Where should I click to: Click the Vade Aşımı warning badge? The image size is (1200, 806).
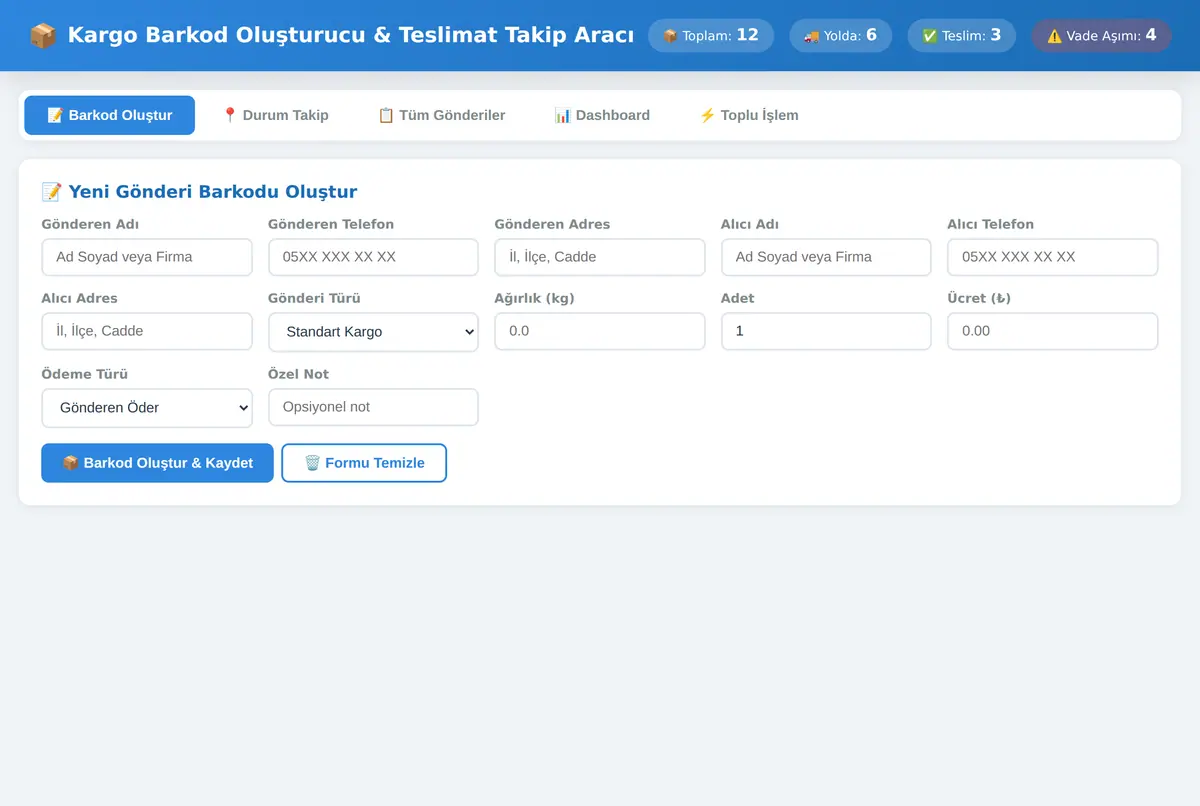tap(1101, 35)
